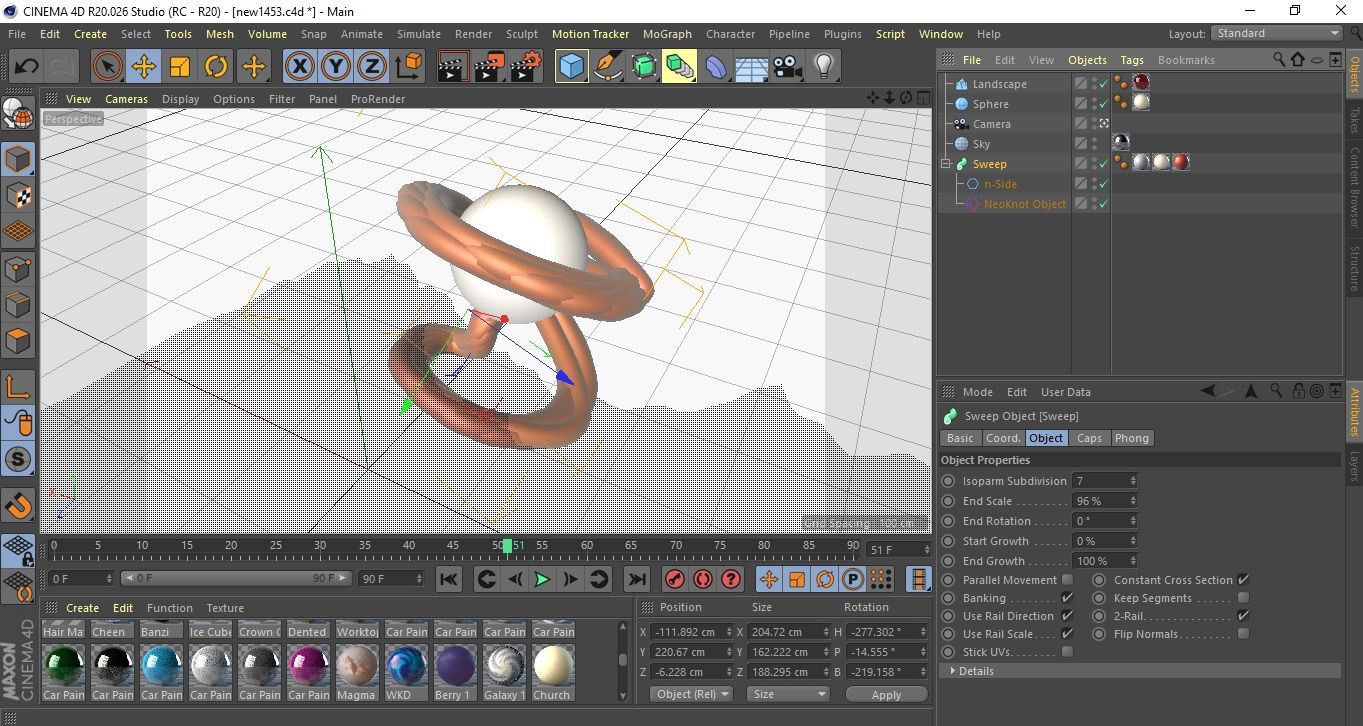Viewport: 1363px width, 726px height.
Task: Enable the Flip Normals checkbox
Action: point(1243,634)
